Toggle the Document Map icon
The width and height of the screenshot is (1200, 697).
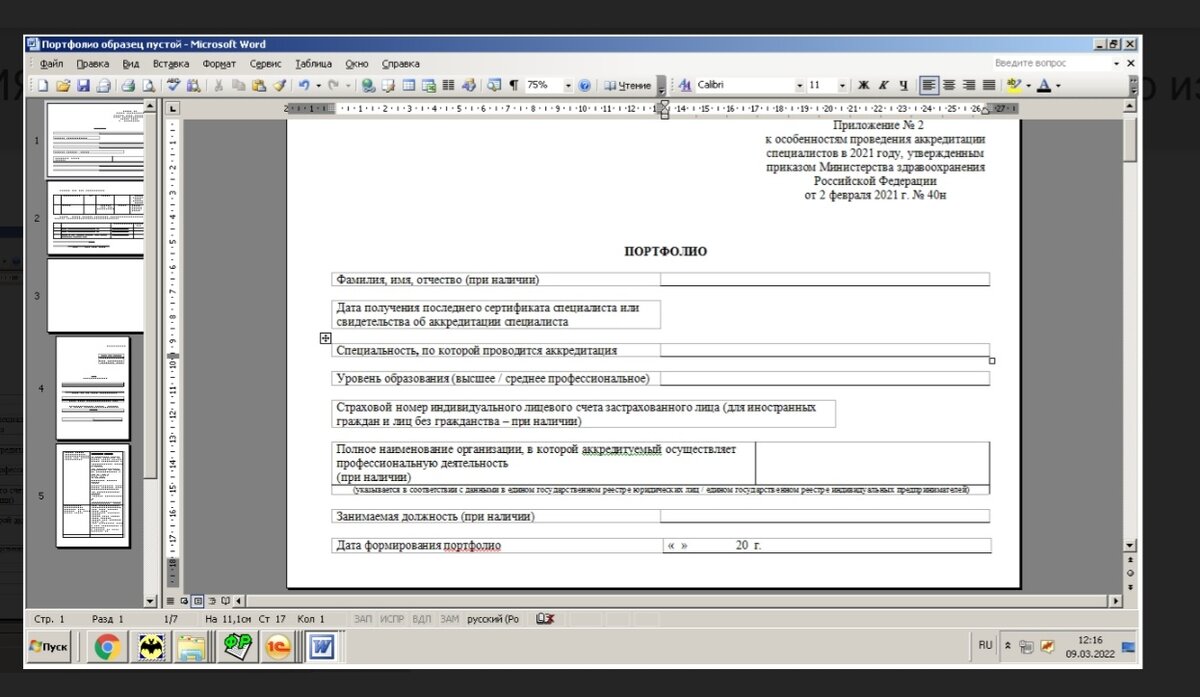493,86
